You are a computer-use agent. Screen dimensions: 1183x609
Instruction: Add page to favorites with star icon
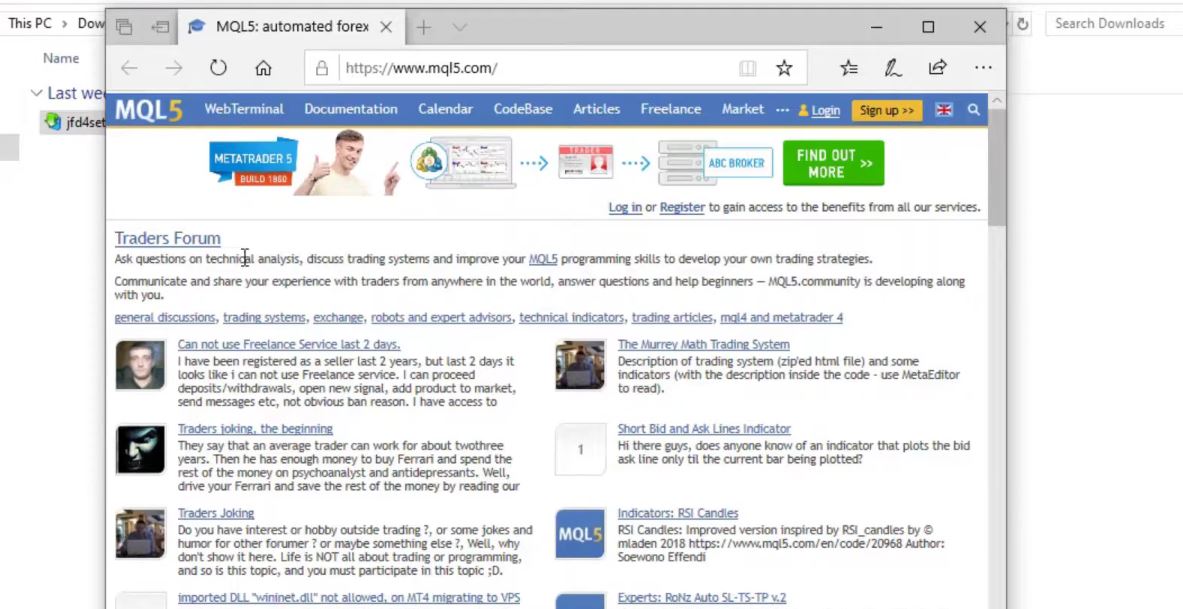784,68
